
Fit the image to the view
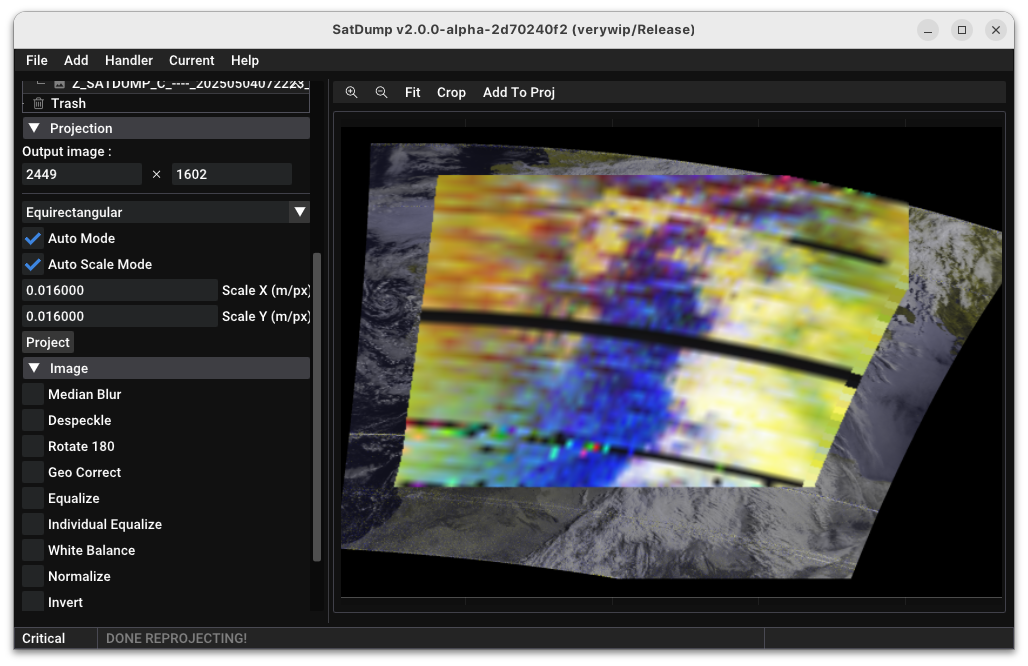(x=412, y=92)
